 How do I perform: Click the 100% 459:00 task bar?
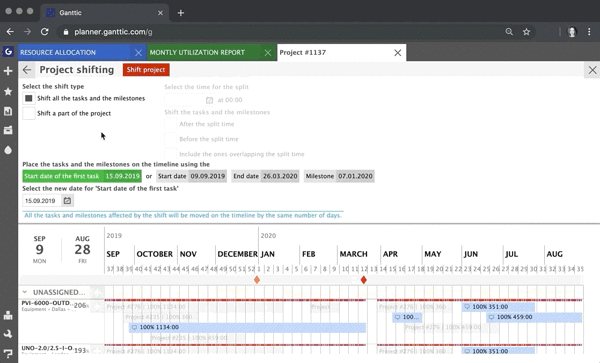(x=534, y=317)
